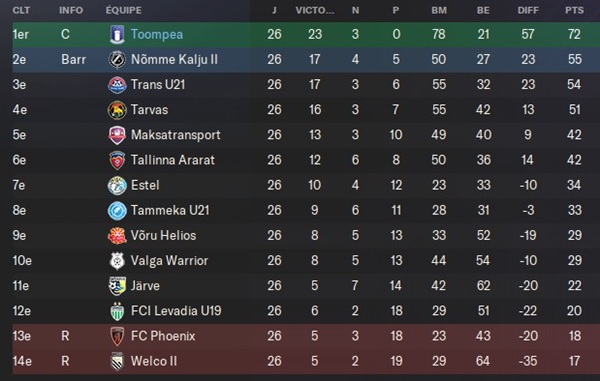Select the FCI Levadia U19 team name
Screen dimensions: 600x381
tap(176, 311)
